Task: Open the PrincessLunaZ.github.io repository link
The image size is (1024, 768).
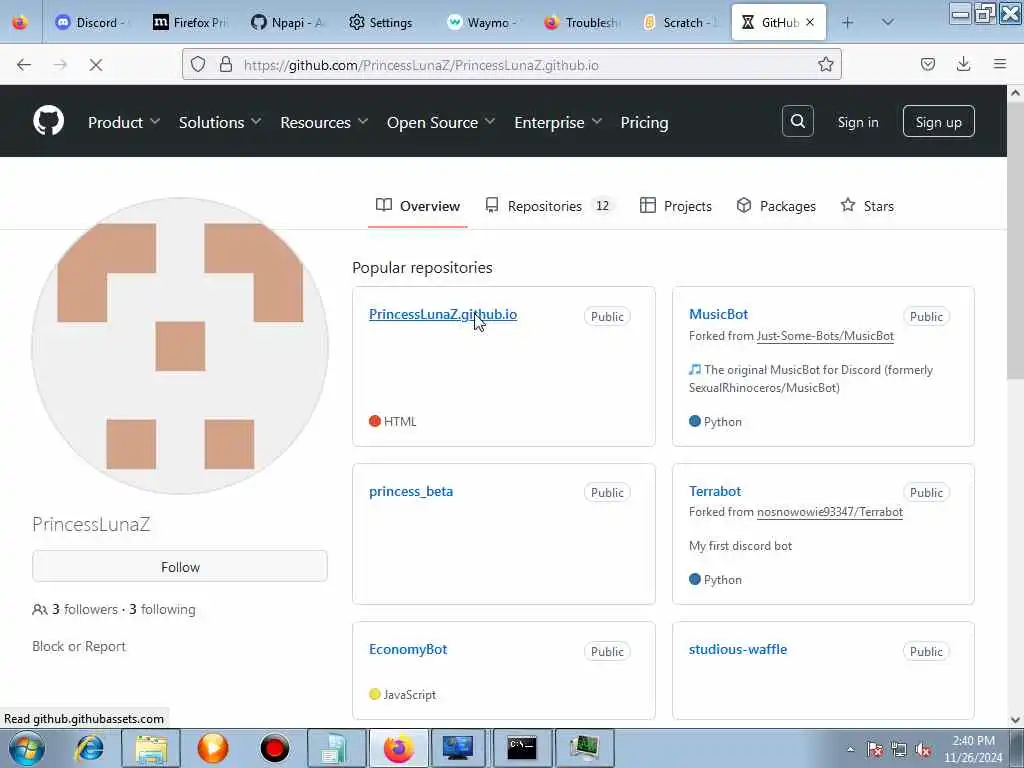Action: click(x=443, y=314)
